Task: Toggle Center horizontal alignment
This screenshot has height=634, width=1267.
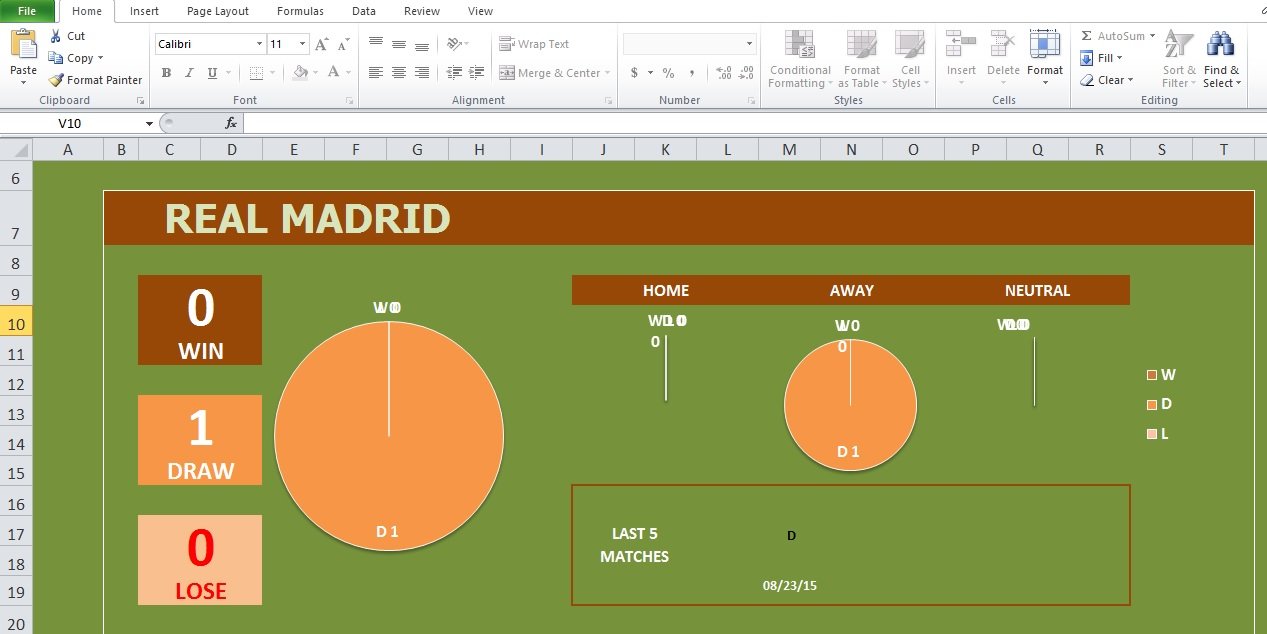Action: click(x=399, y=73)
